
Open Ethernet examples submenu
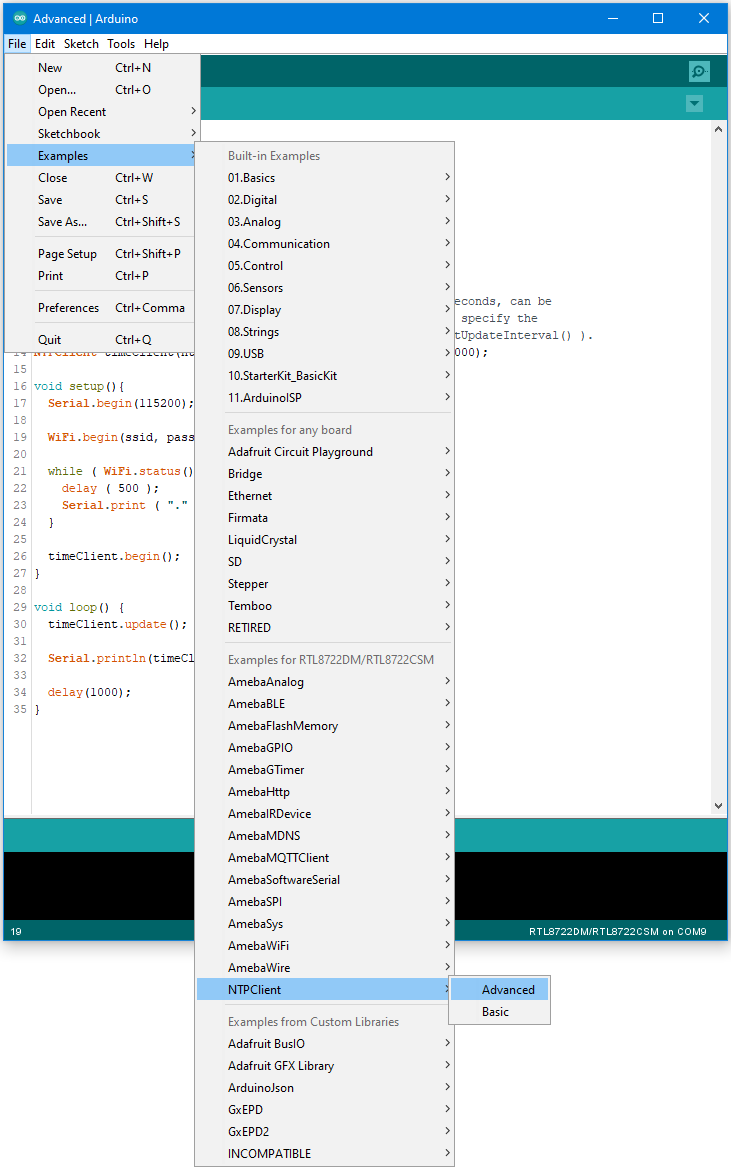[x=324, y=496]
